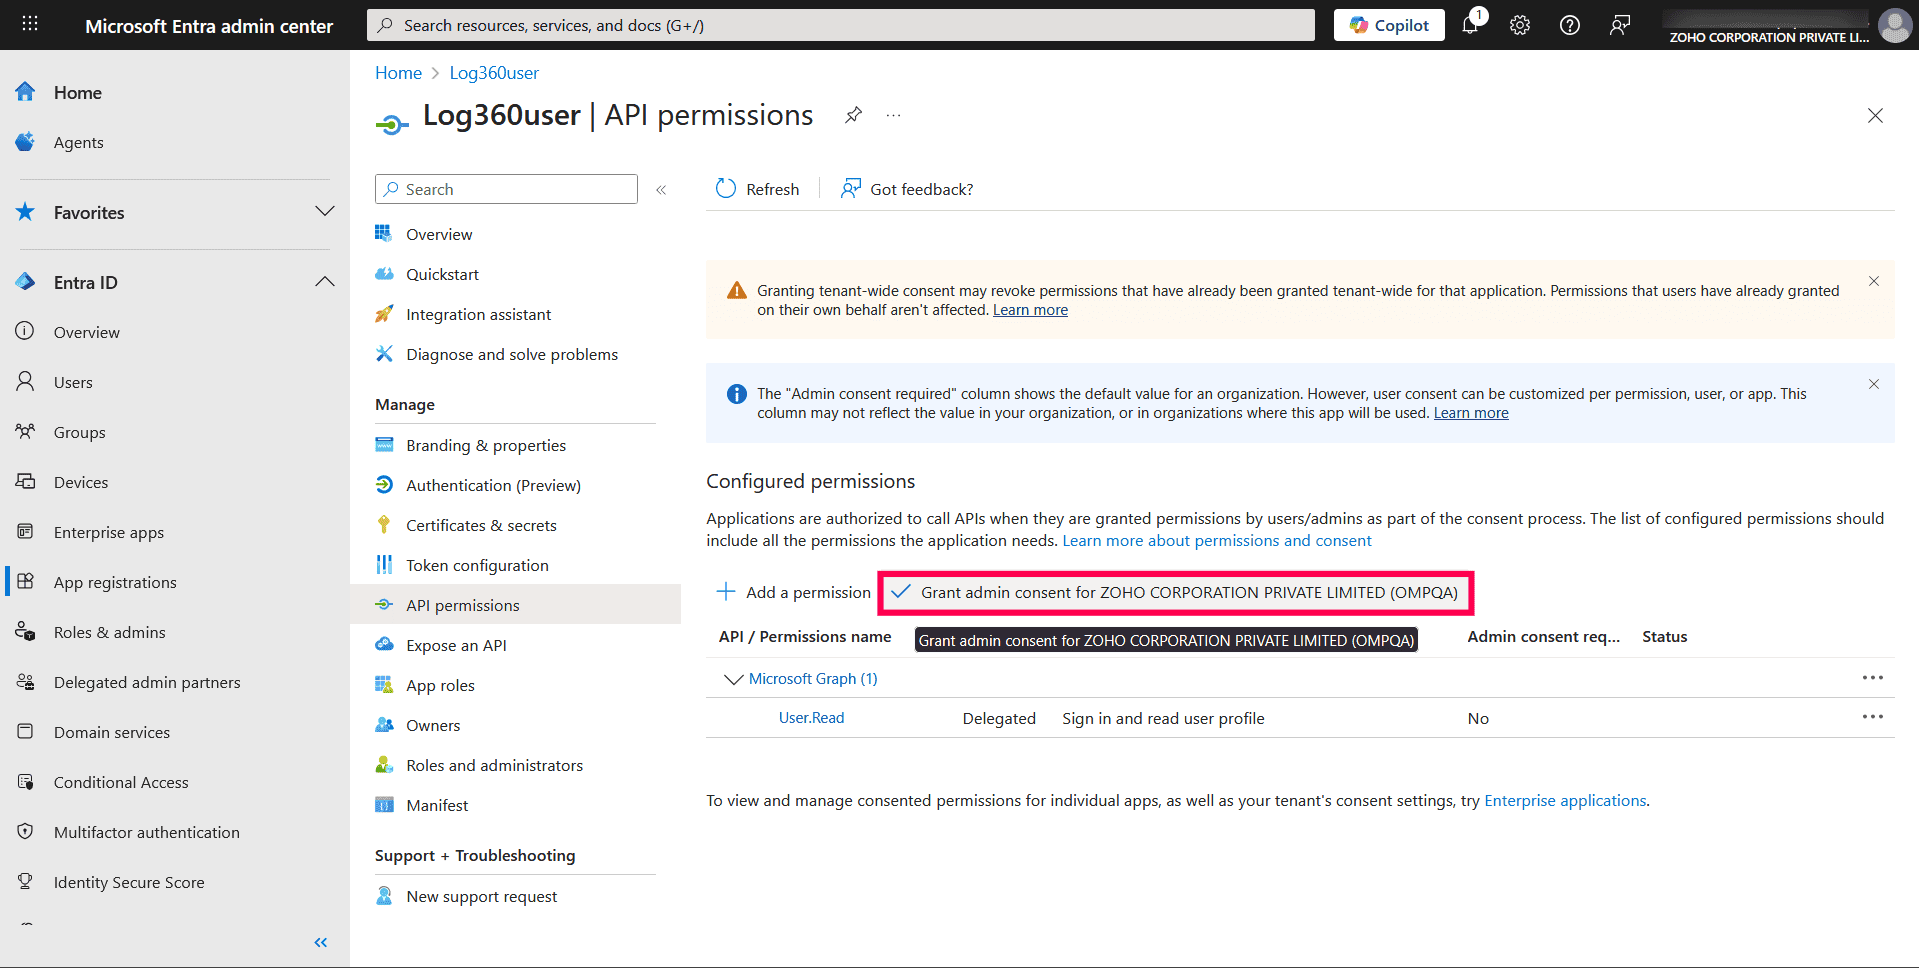The width and height of the screenshot is (1919, 968).
Task: Open the Entra waffle apps menu
Action: pyautogui.click(x=29, y=24)
